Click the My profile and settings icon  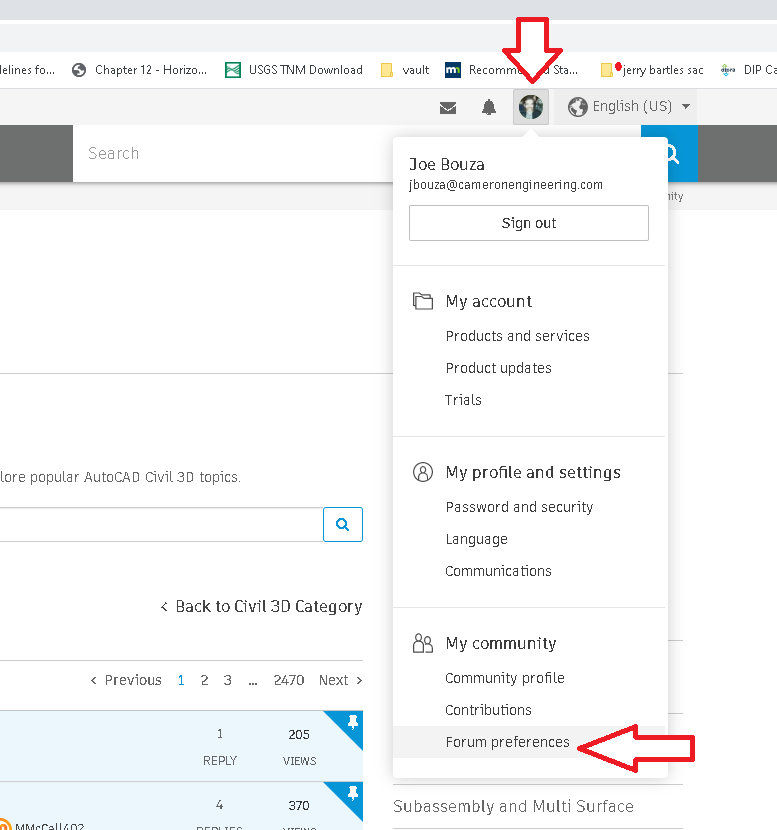click(x=422, y=472)
